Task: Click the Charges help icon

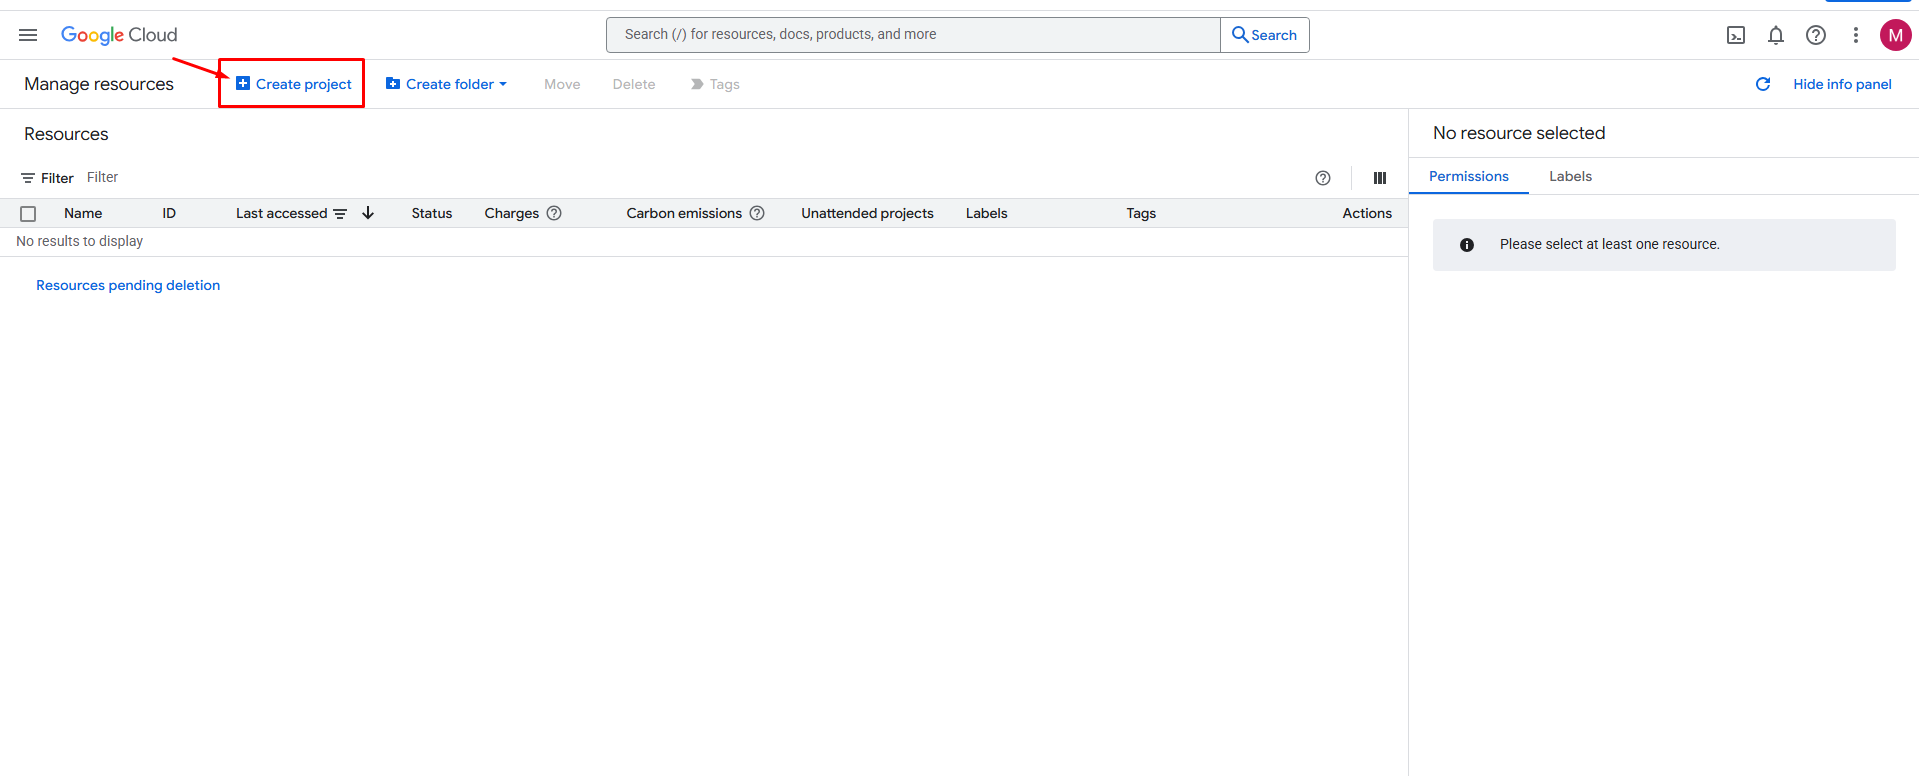Action: click(554, 213)
